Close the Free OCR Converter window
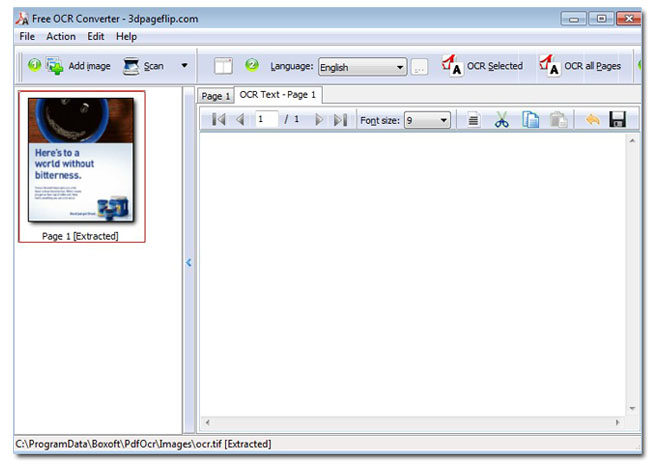This screenshot has width=650, height=470. 628,19
